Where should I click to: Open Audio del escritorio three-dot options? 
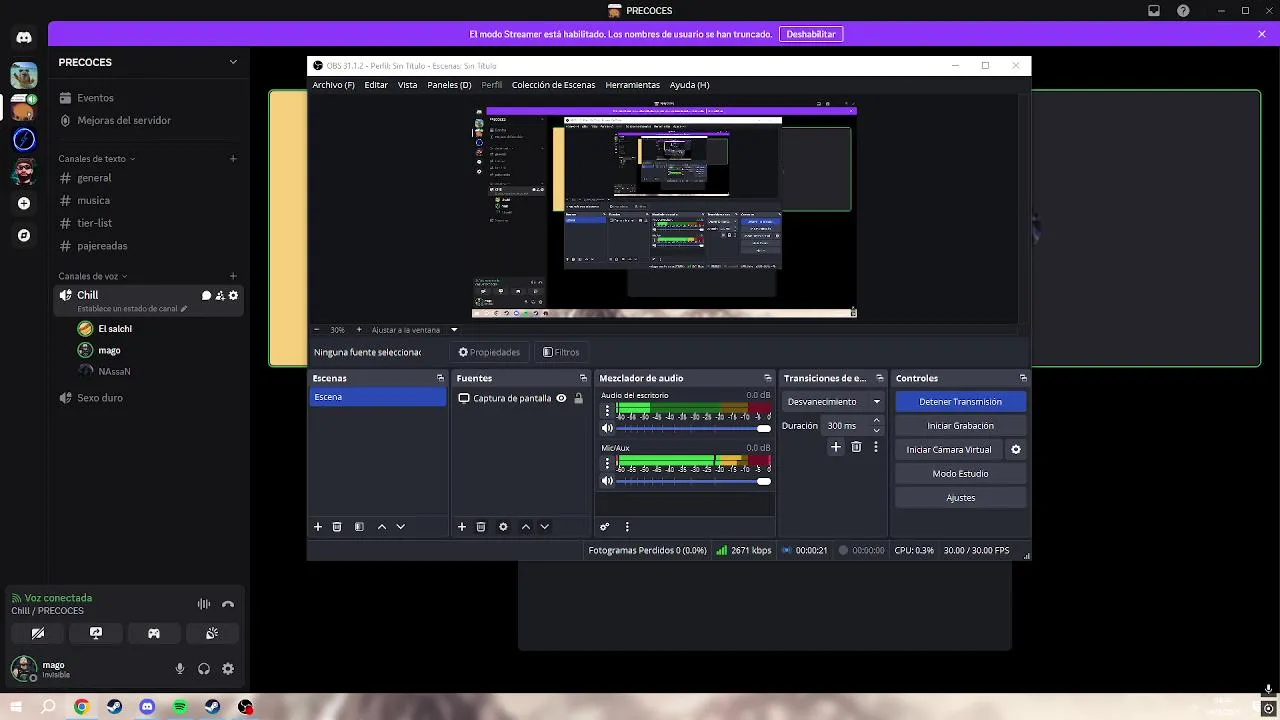pos(607,411)
